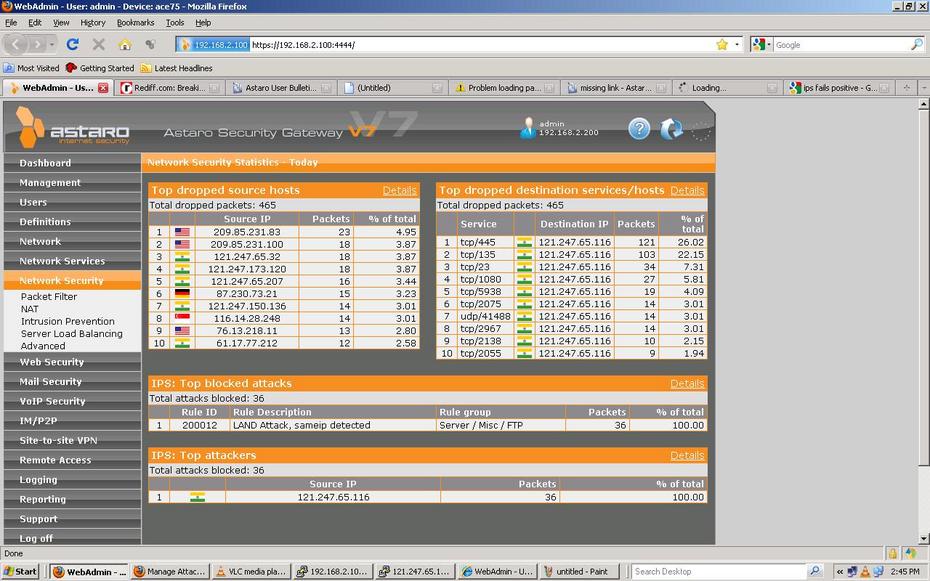This screenshot has width=930, height=581.
Task: Expand the Network Services sidebar menu
Action: click(x=72, y=261)
